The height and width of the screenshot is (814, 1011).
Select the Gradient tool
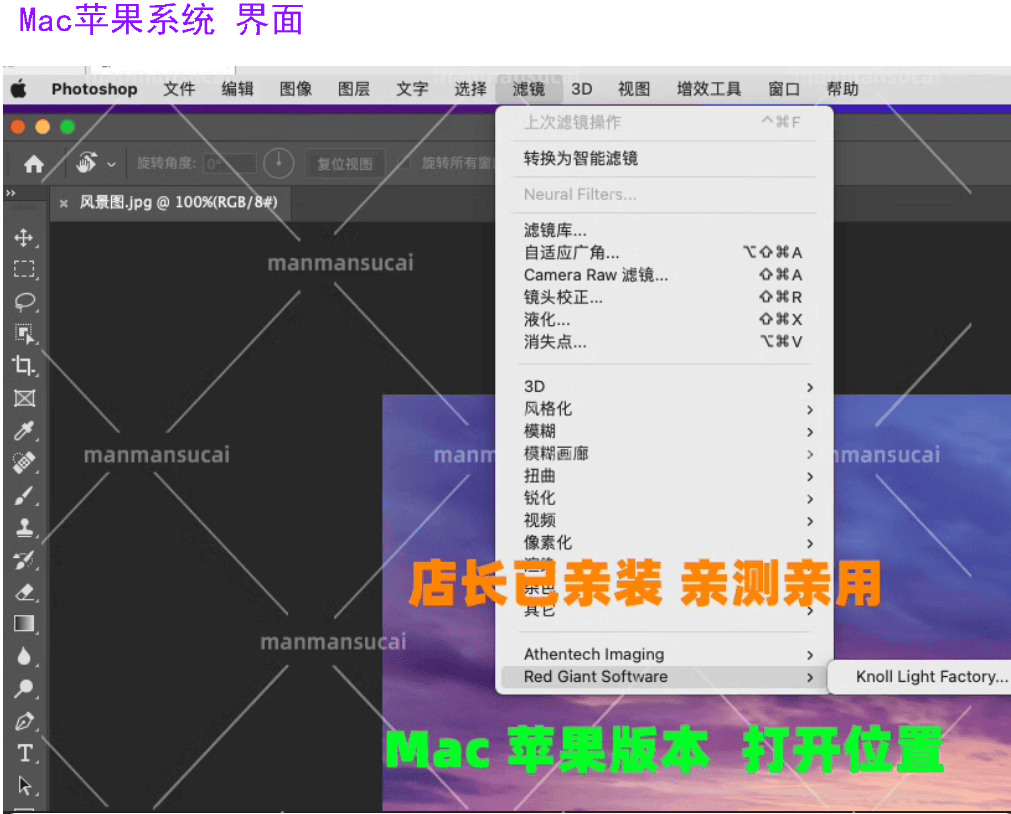click(x=24, y=624)
